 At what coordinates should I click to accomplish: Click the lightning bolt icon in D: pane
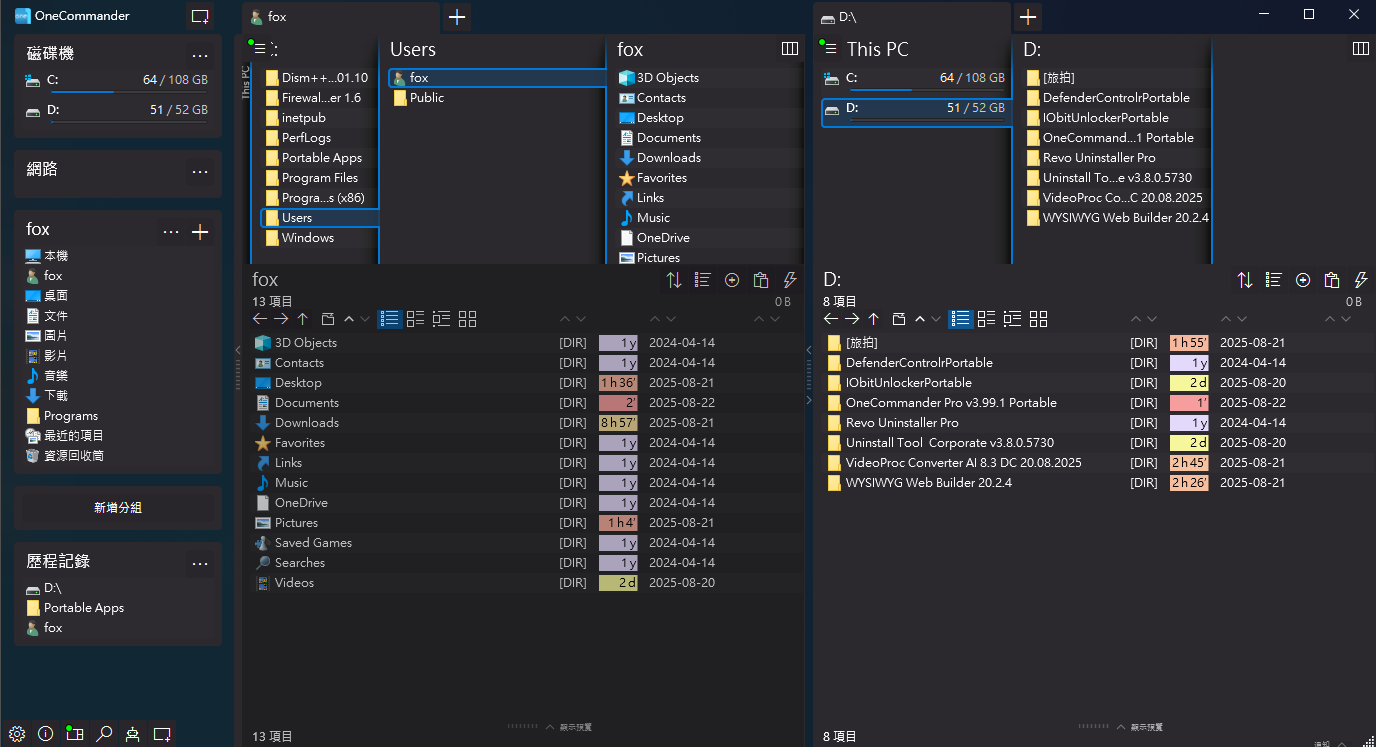point(1361,281)
